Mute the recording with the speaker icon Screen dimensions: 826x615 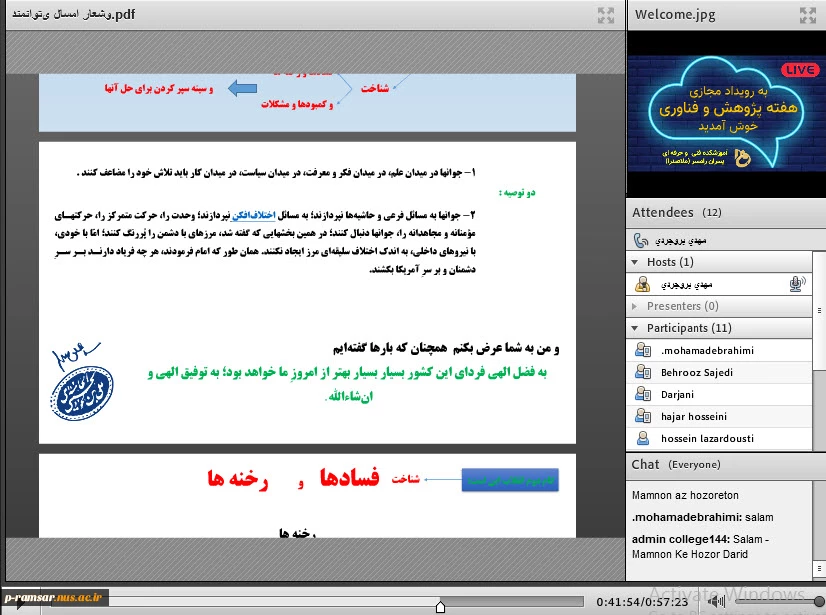[716, 601]
